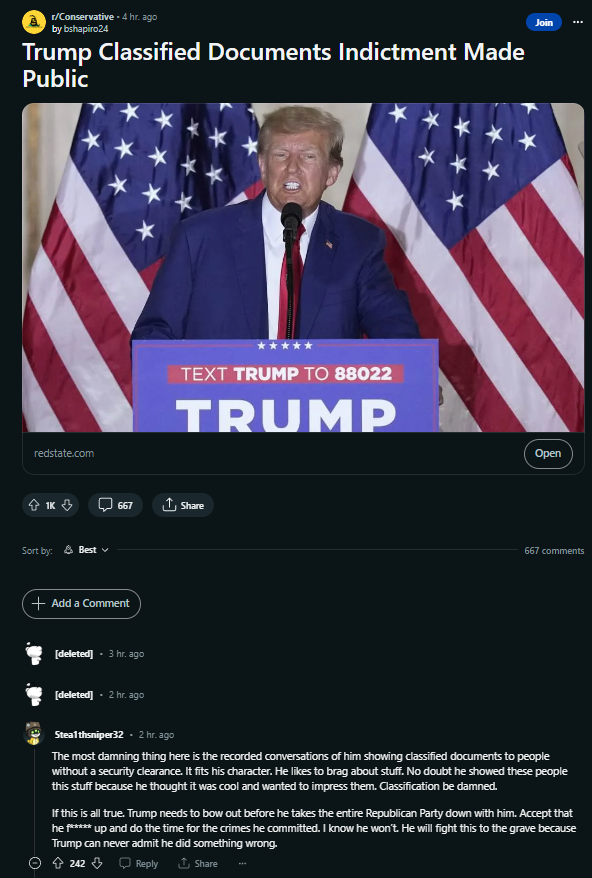Click the r/Conservative subreddit avatar
This screenshot has height=878, width=592.
pyautogui.click(x=34, y=22)
